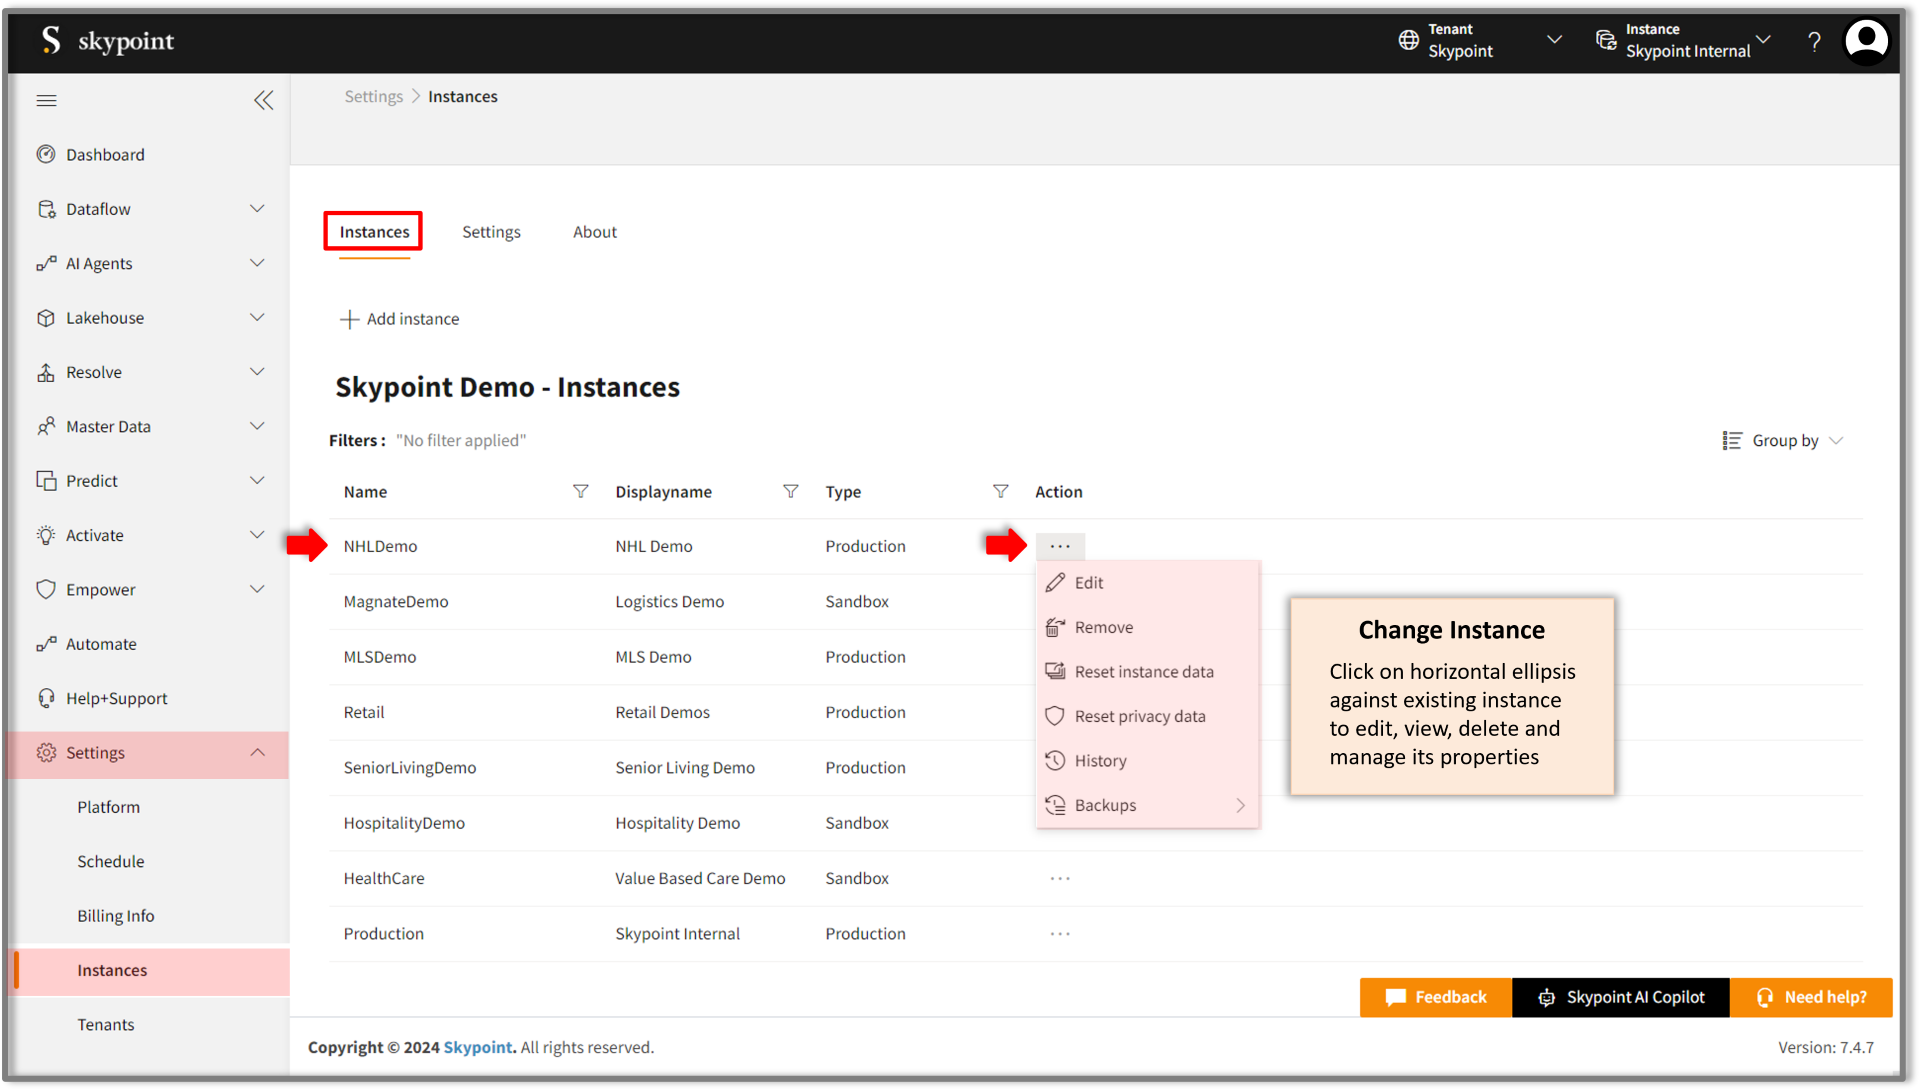The image size is (1920, 1090).
Task: Open ellipsis actions for Production instance
Action: pos(1060,933)
